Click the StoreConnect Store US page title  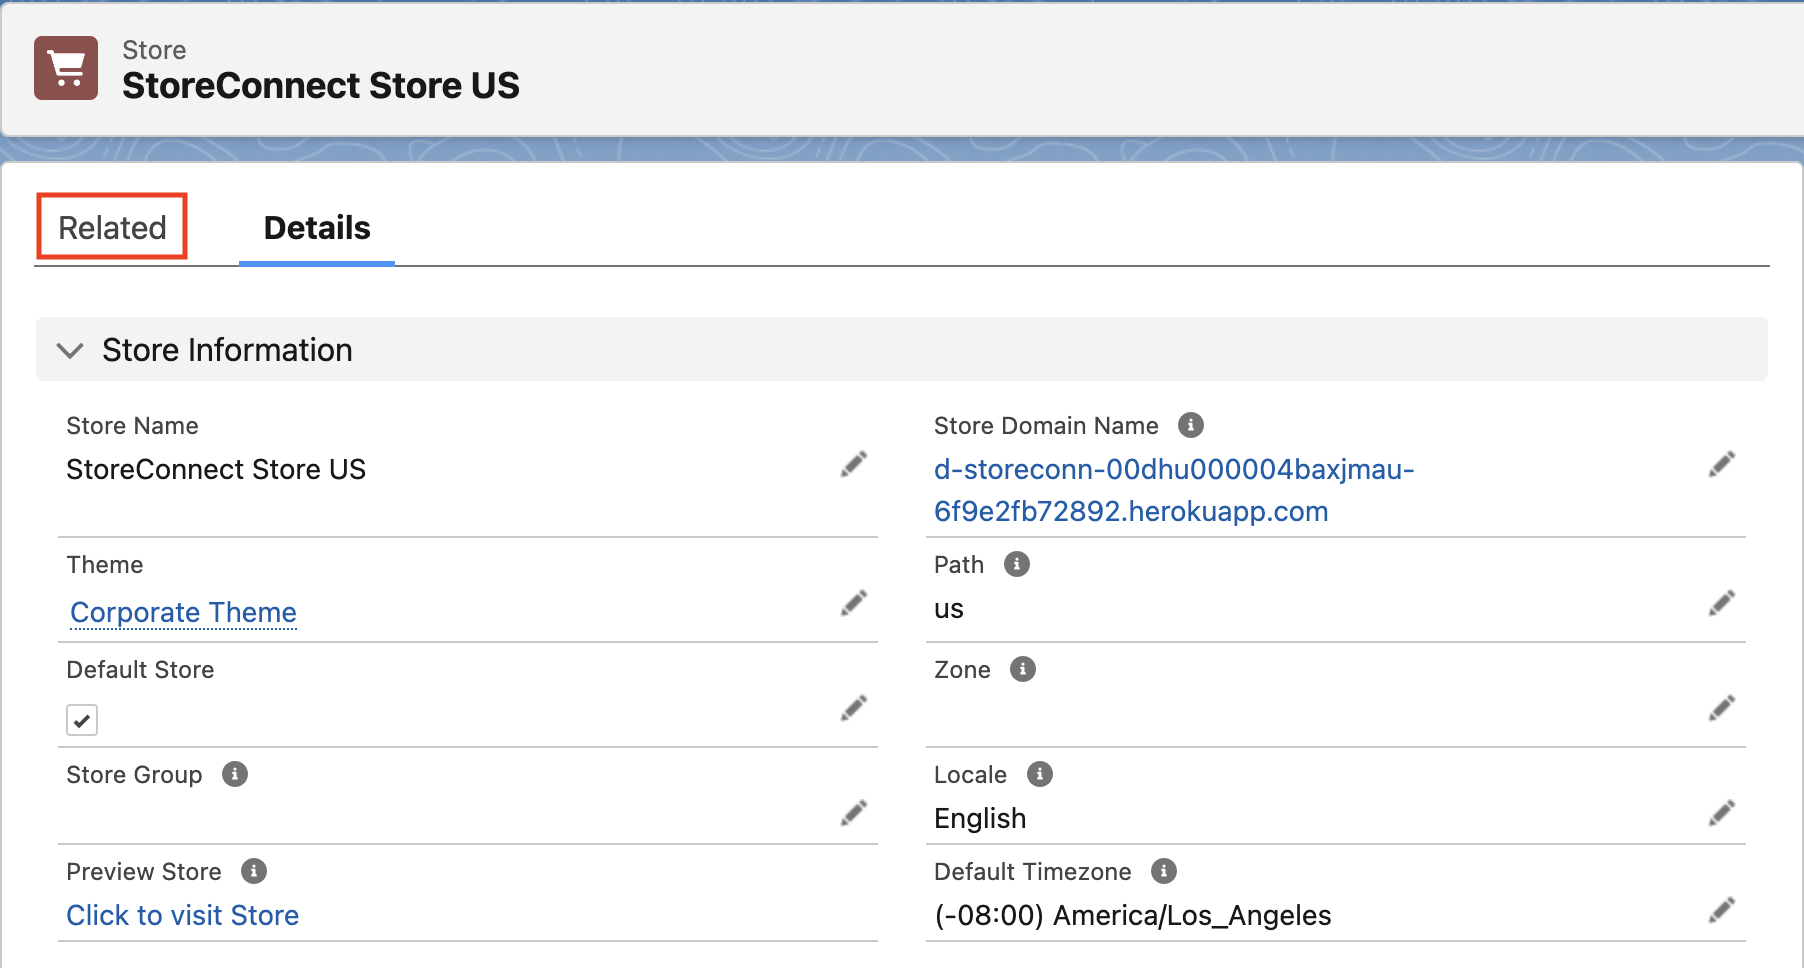(x=321, y=86)
